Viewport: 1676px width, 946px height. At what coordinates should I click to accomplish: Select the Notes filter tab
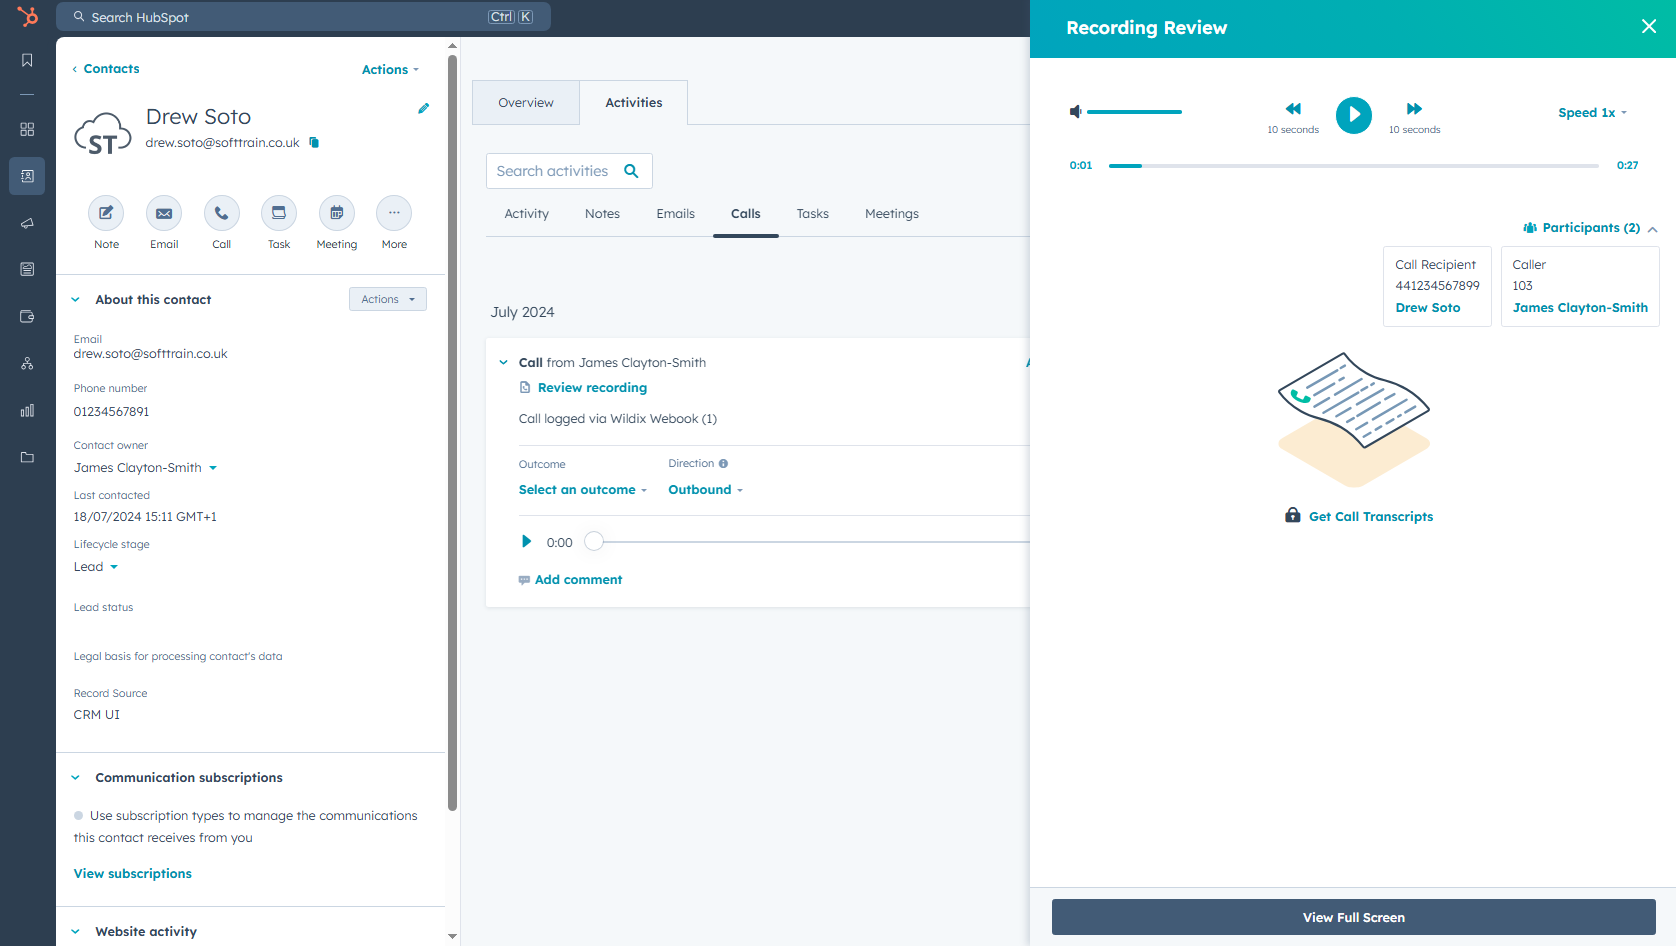tap(602, 214)
